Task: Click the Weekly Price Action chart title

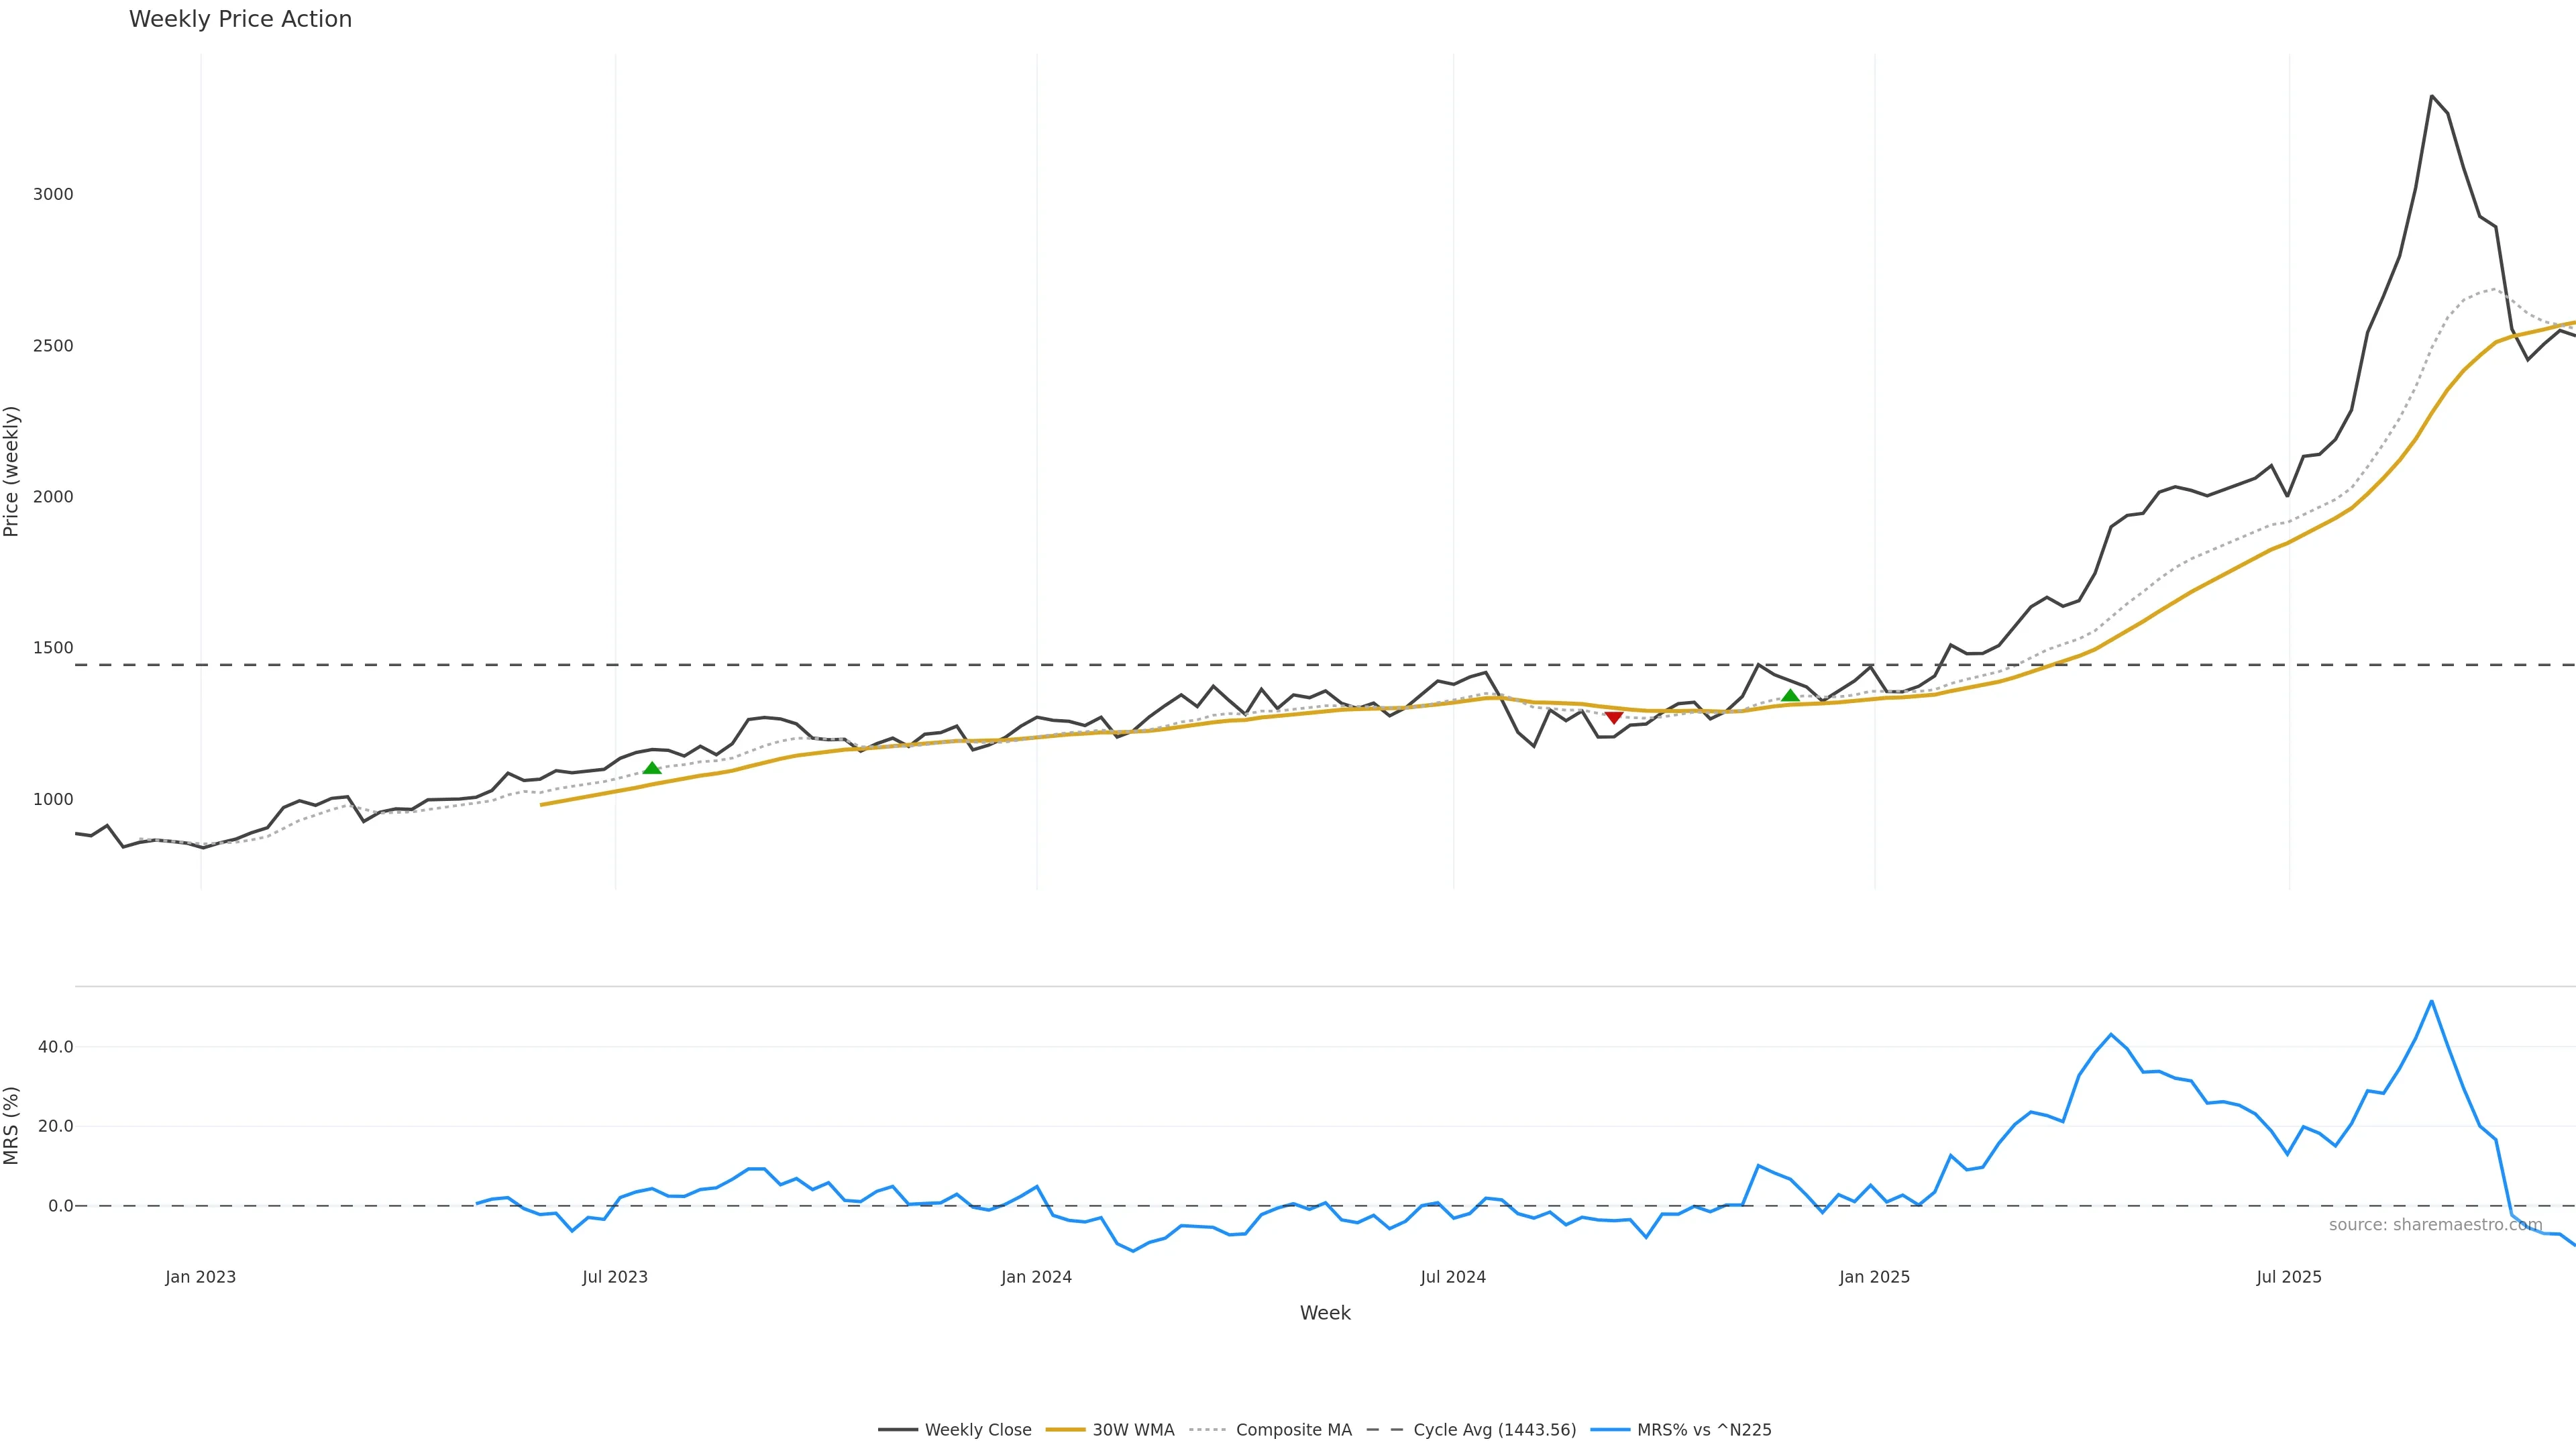Action: [x=240, y=19]
